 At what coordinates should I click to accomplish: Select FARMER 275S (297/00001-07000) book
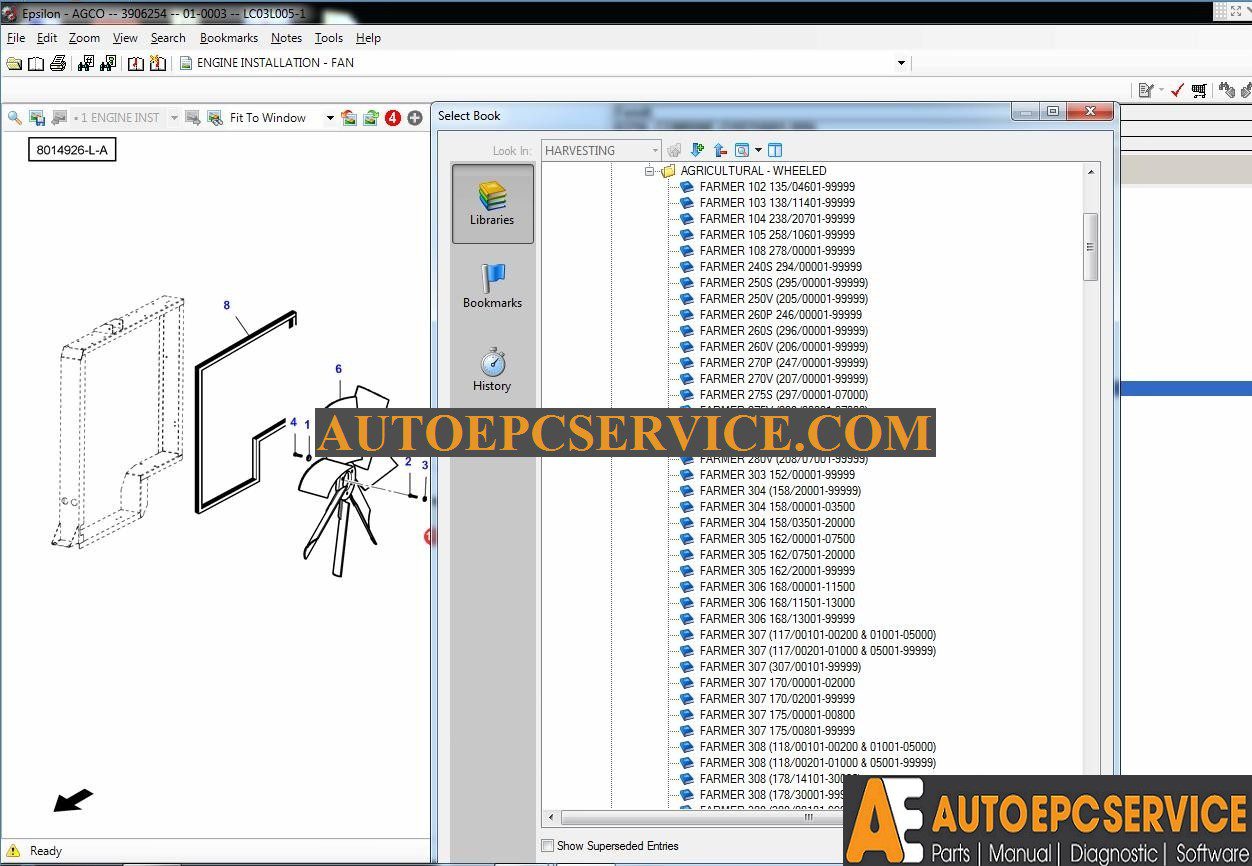(784, 395)
